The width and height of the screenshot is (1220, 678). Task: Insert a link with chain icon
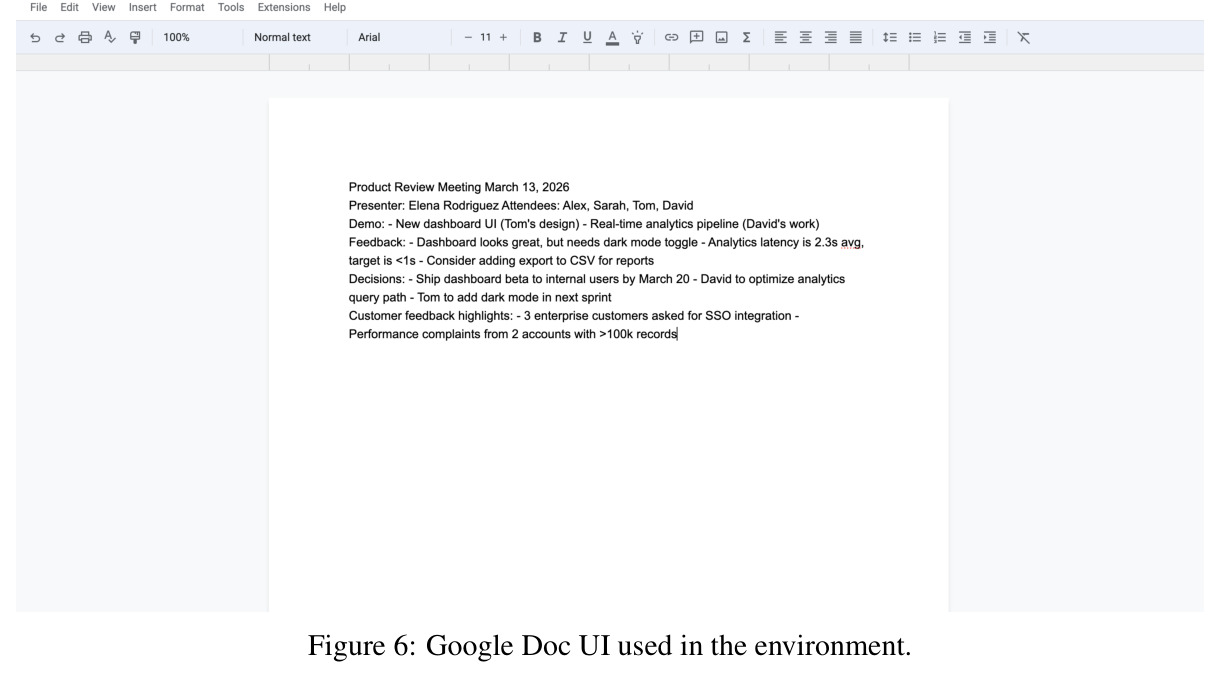coord(672,37)
